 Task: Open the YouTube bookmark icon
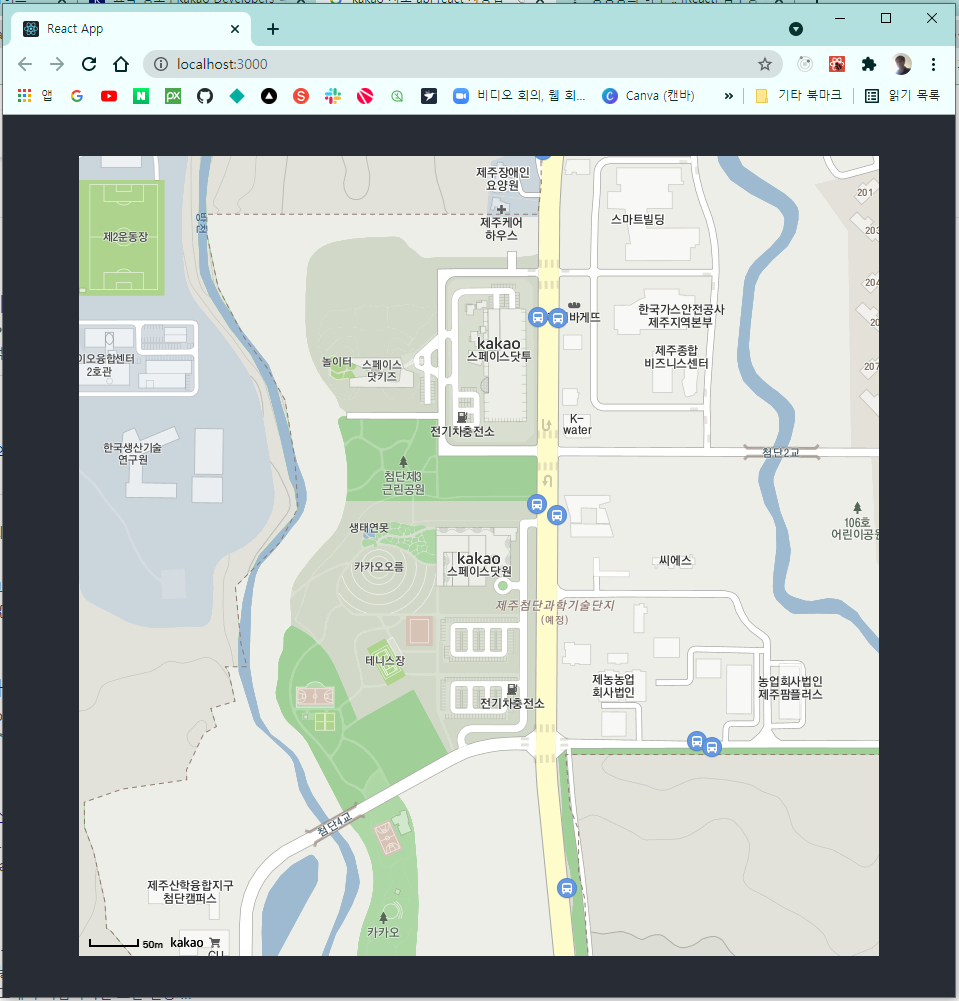point(109,96)
